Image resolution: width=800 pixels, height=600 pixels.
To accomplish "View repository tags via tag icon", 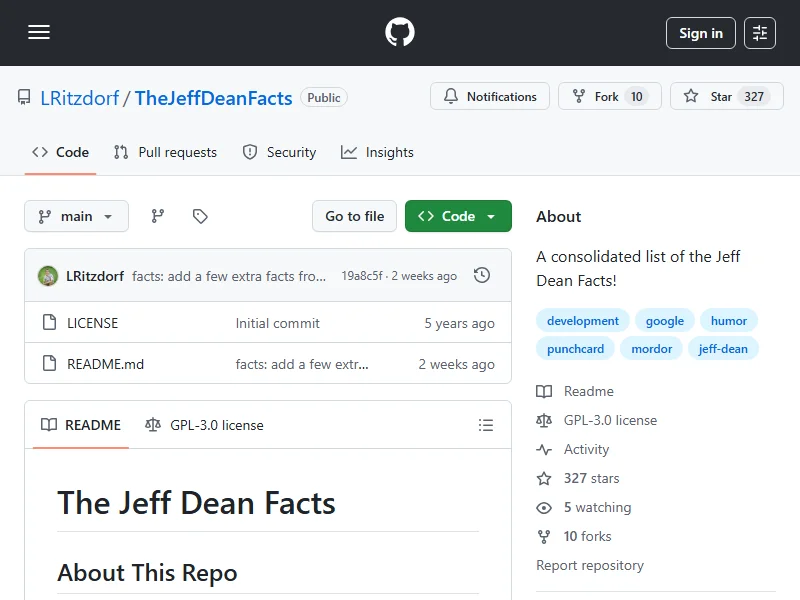I will (x=200, y=216).
